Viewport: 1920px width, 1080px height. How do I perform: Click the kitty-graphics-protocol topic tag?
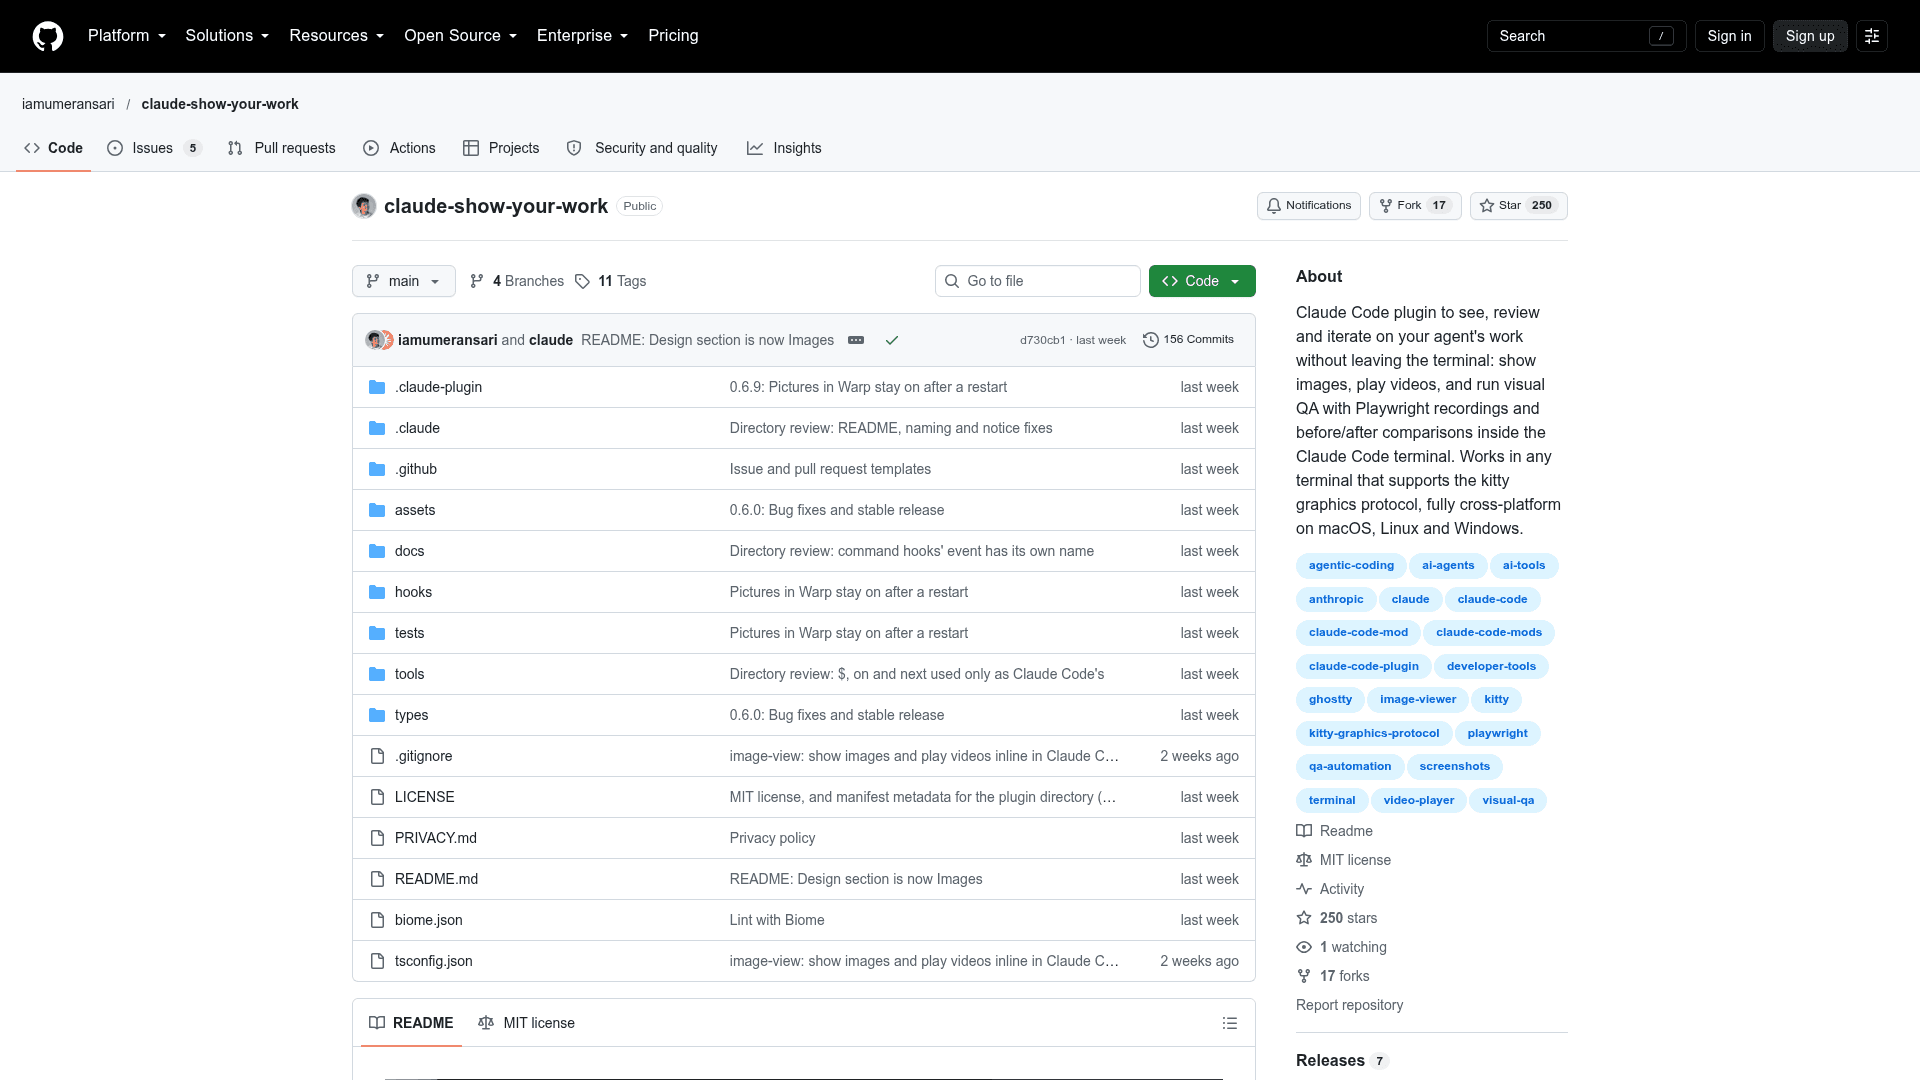pyautogui.click(x=1374, y=733)
